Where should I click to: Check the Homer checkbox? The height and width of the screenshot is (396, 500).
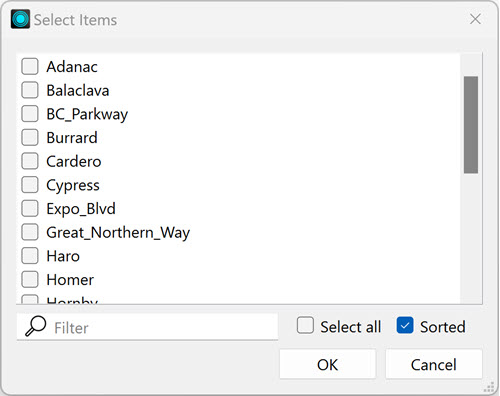[30, 279]
